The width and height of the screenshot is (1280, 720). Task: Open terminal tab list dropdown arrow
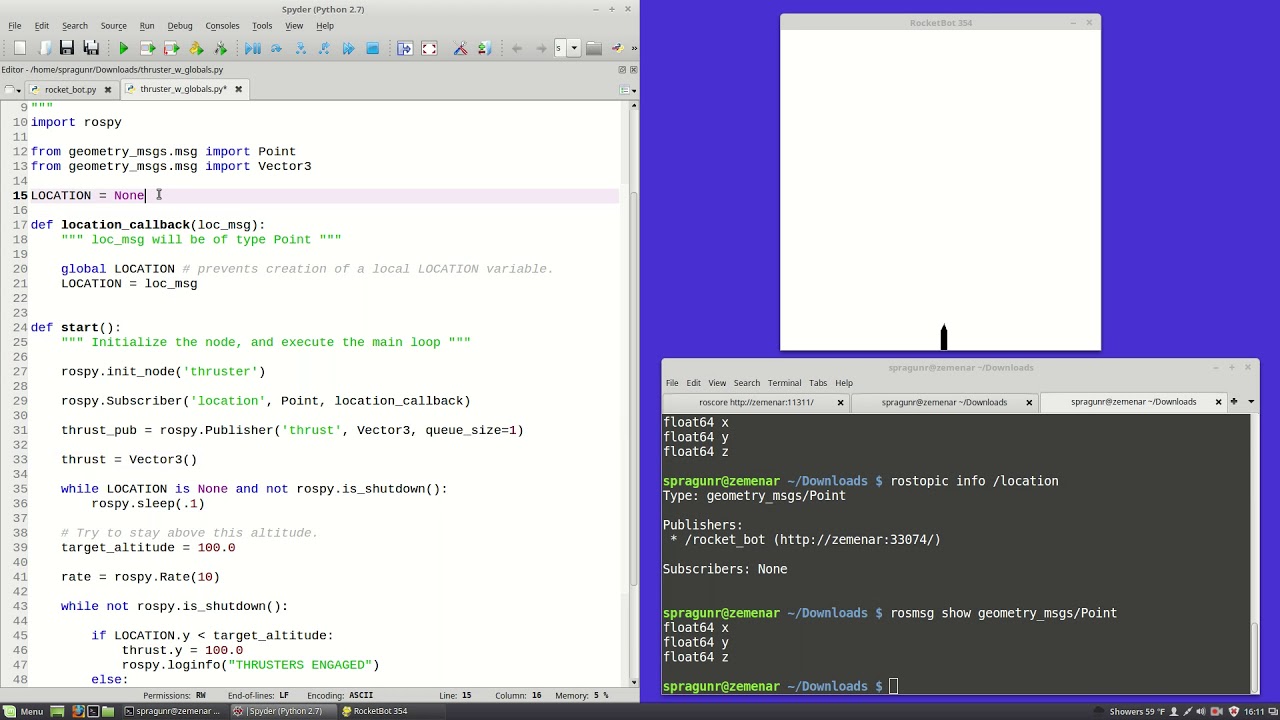coord(1250,402)
